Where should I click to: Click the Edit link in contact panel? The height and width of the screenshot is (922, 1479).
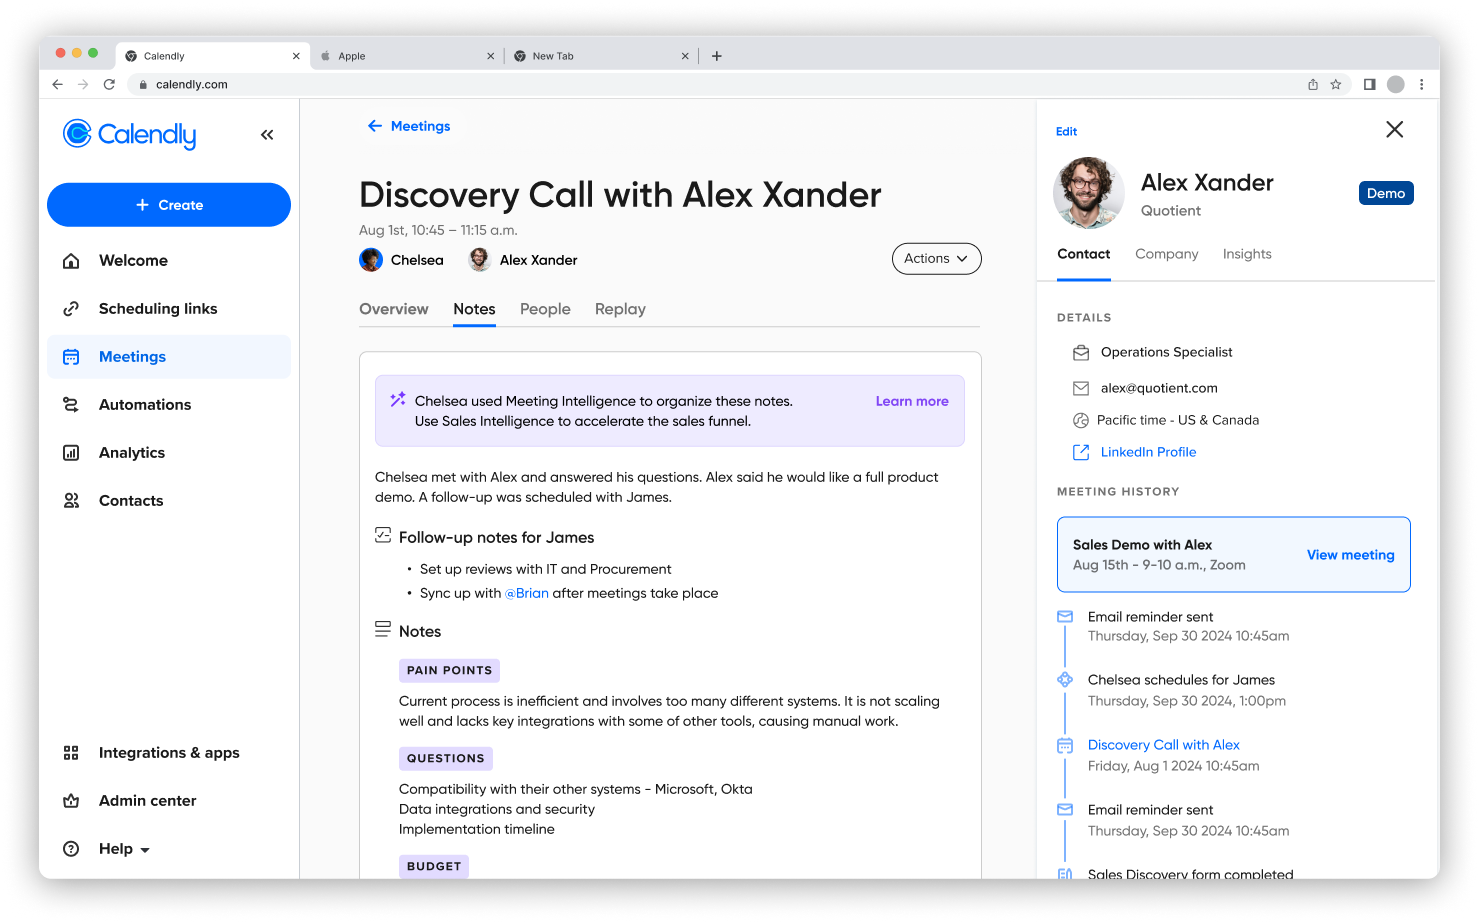point(1066,131)
